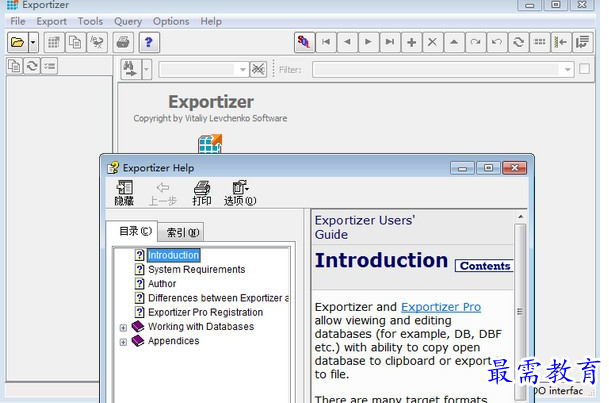
Task: Expand the Appendices tree node
Action: [x=123, y=342]
